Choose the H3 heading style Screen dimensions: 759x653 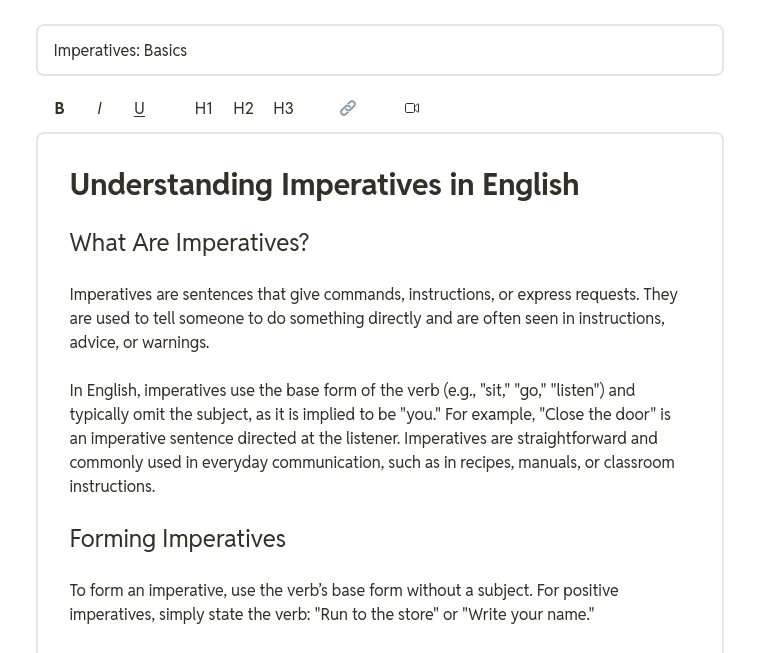coord(283,108)
